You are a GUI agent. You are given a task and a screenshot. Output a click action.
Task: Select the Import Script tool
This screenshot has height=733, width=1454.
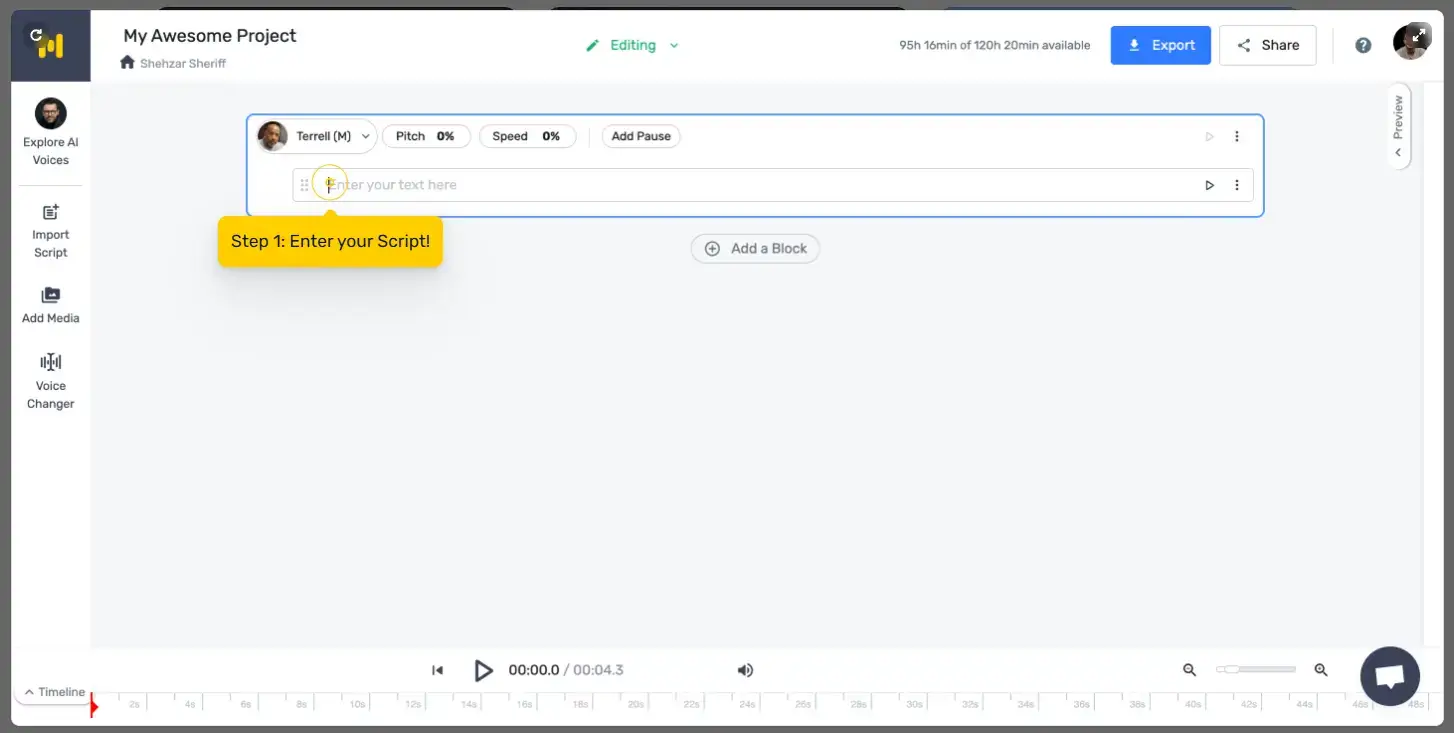tap(50, 228)
